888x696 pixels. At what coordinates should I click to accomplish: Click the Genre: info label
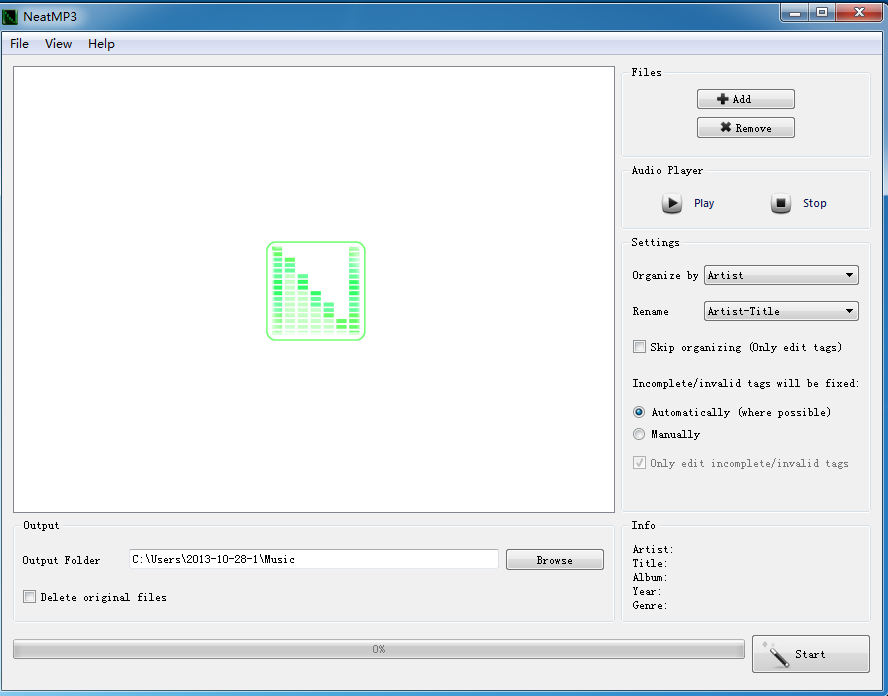[650, 605]
